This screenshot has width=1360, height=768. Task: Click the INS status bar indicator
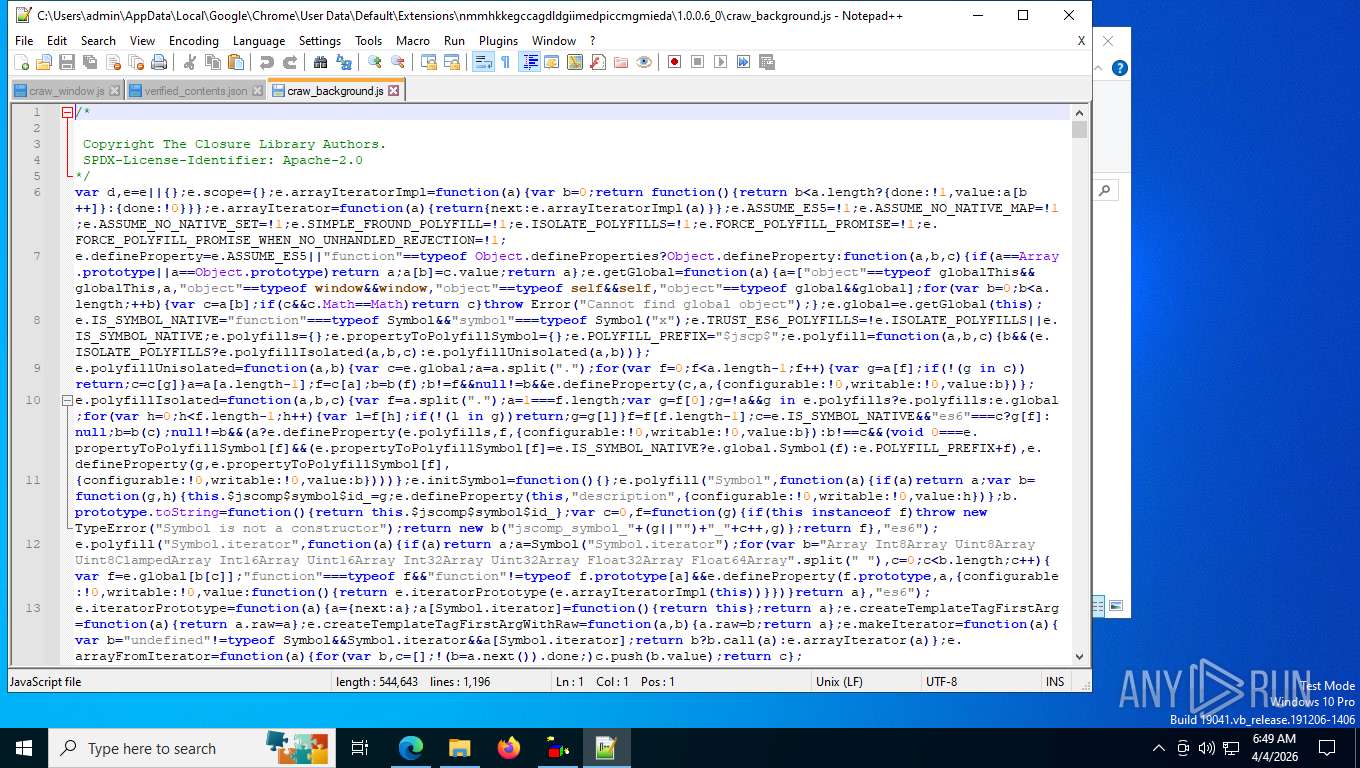coord(1055,681)
